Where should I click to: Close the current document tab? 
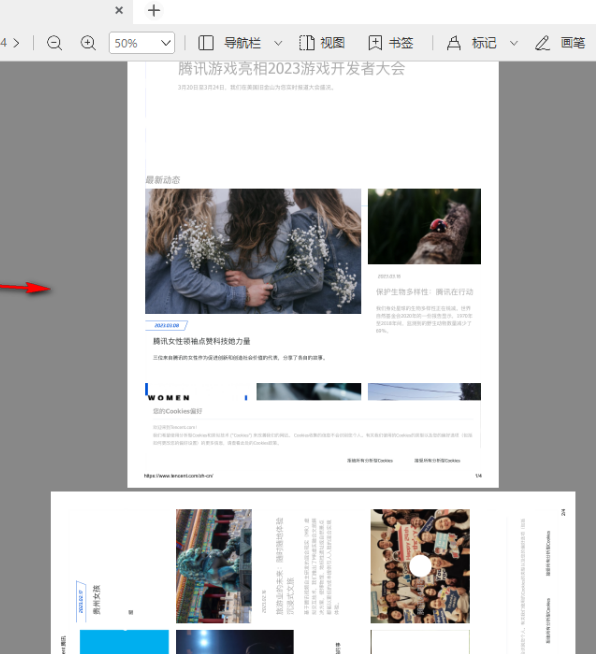click(x=119, y=10)
